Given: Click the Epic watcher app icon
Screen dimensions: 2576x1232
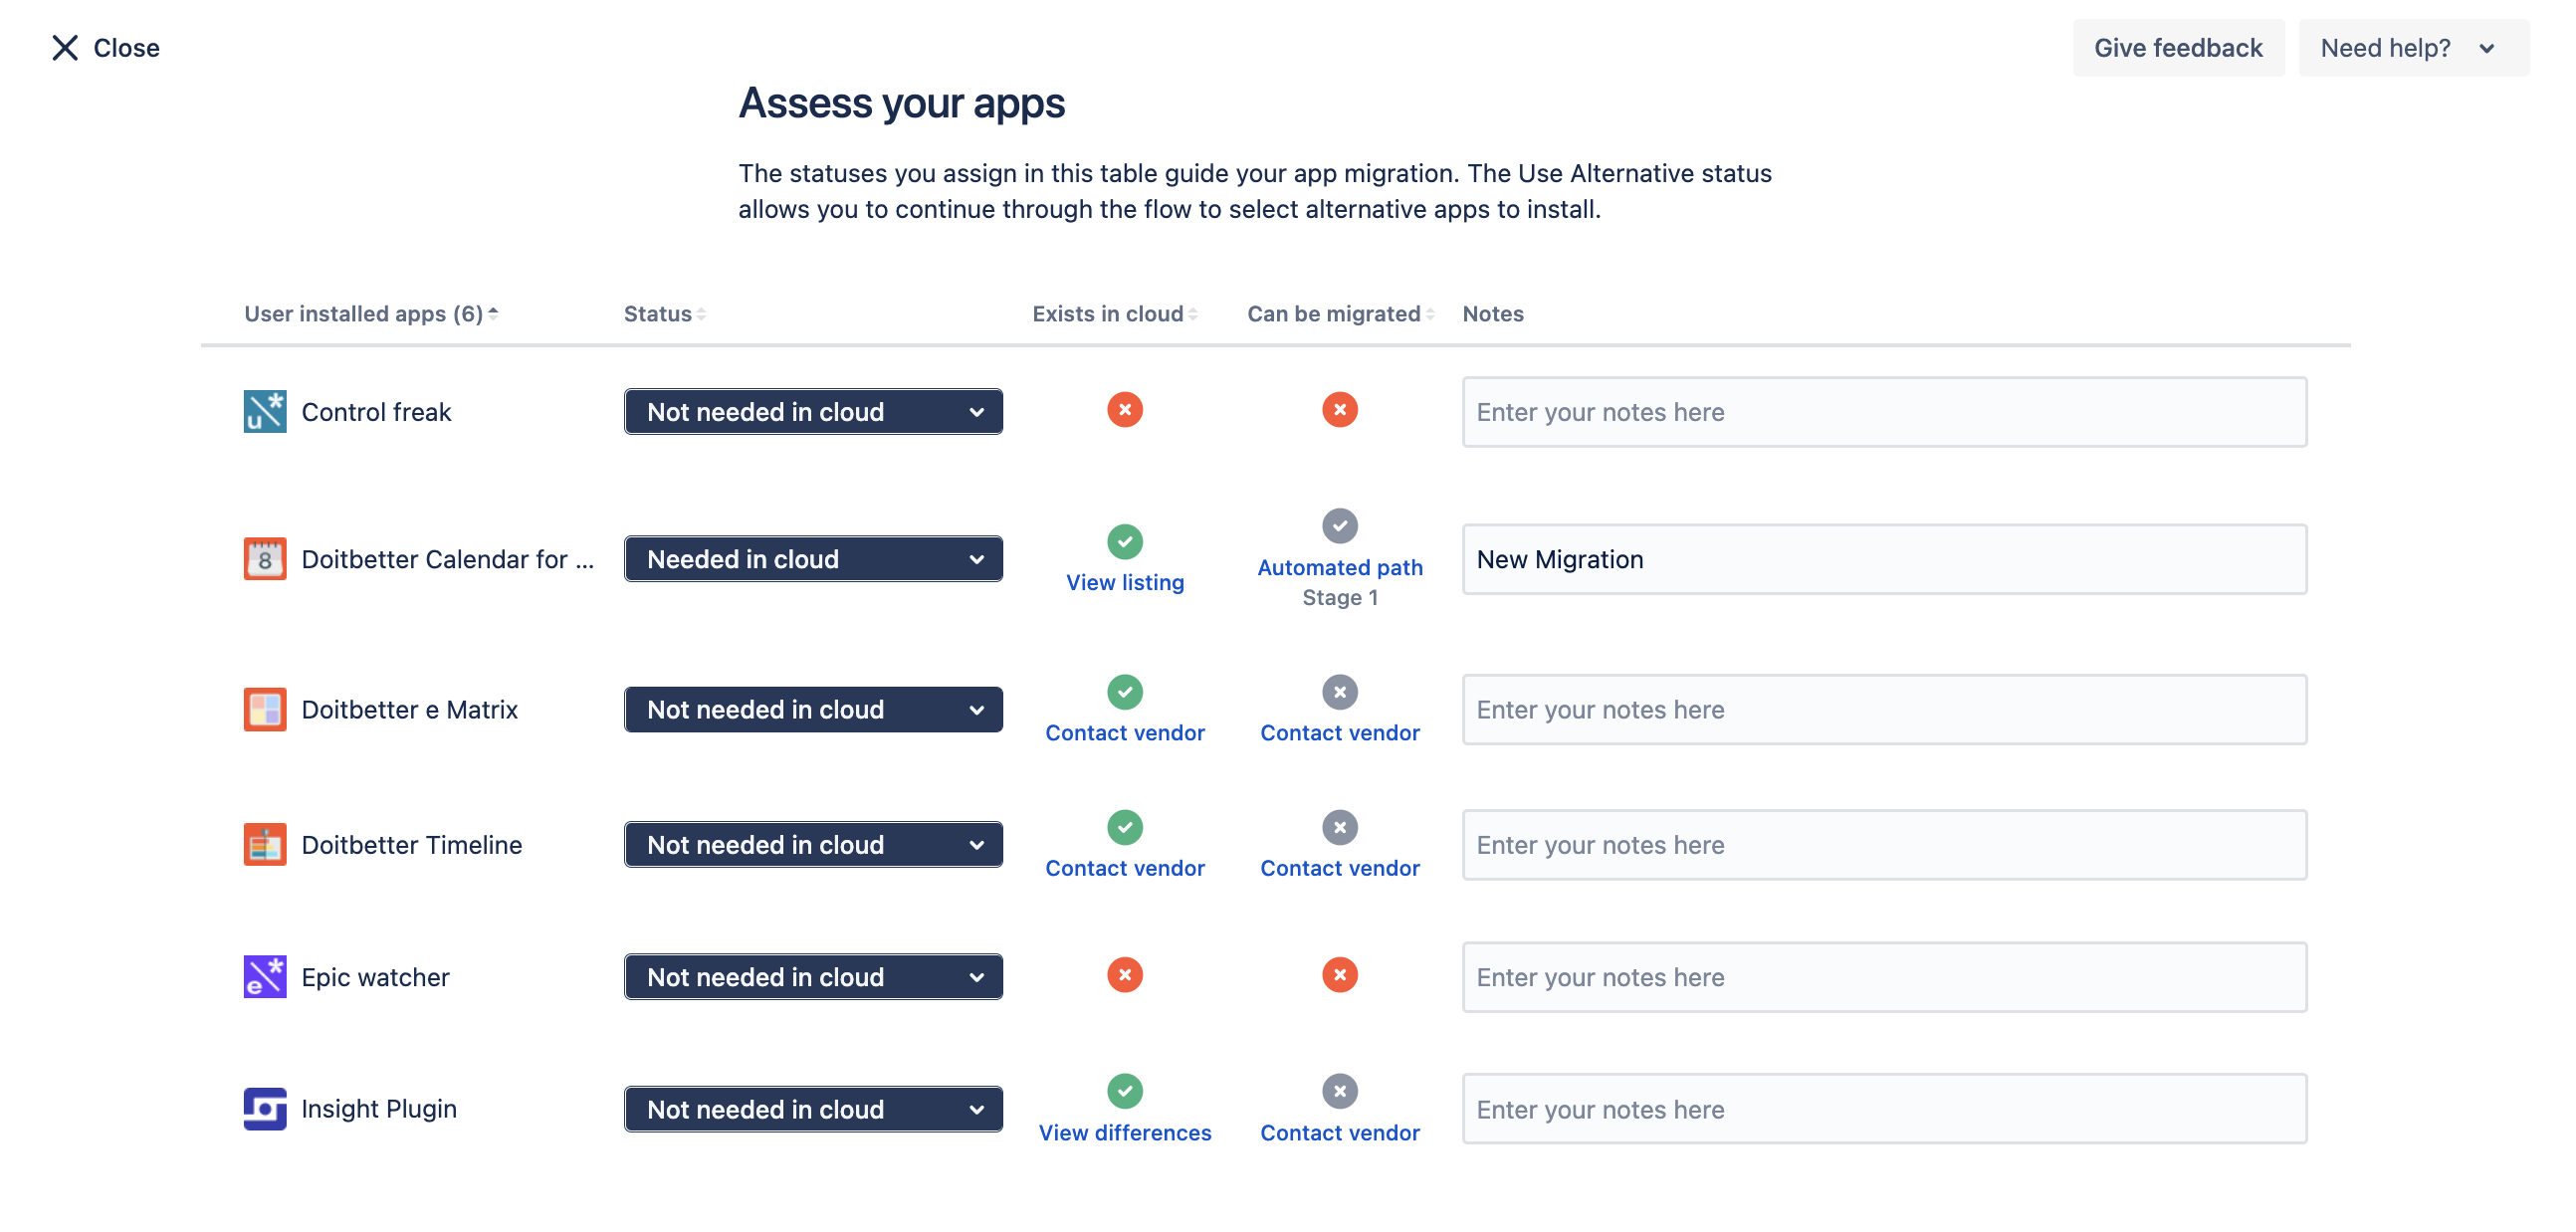Looking at the screenshot, I should (x=264, y=976).
